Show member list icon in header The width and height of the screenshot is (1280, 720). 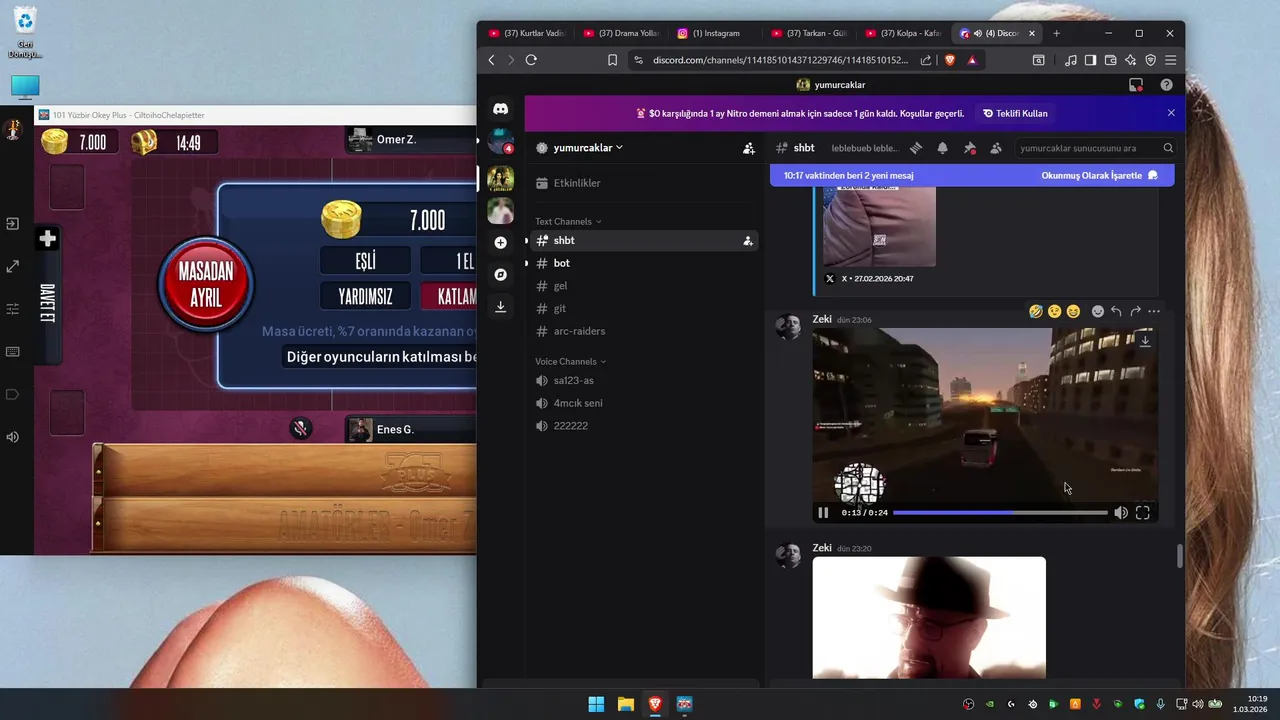(x=996, y=148)
